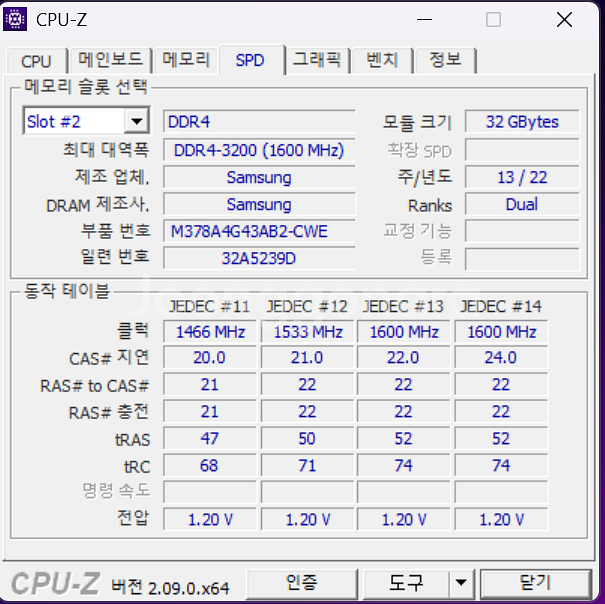Open the 메인보드 tab
The width and height of the screenshot is (605, 604).
click(x=111, y=60)
